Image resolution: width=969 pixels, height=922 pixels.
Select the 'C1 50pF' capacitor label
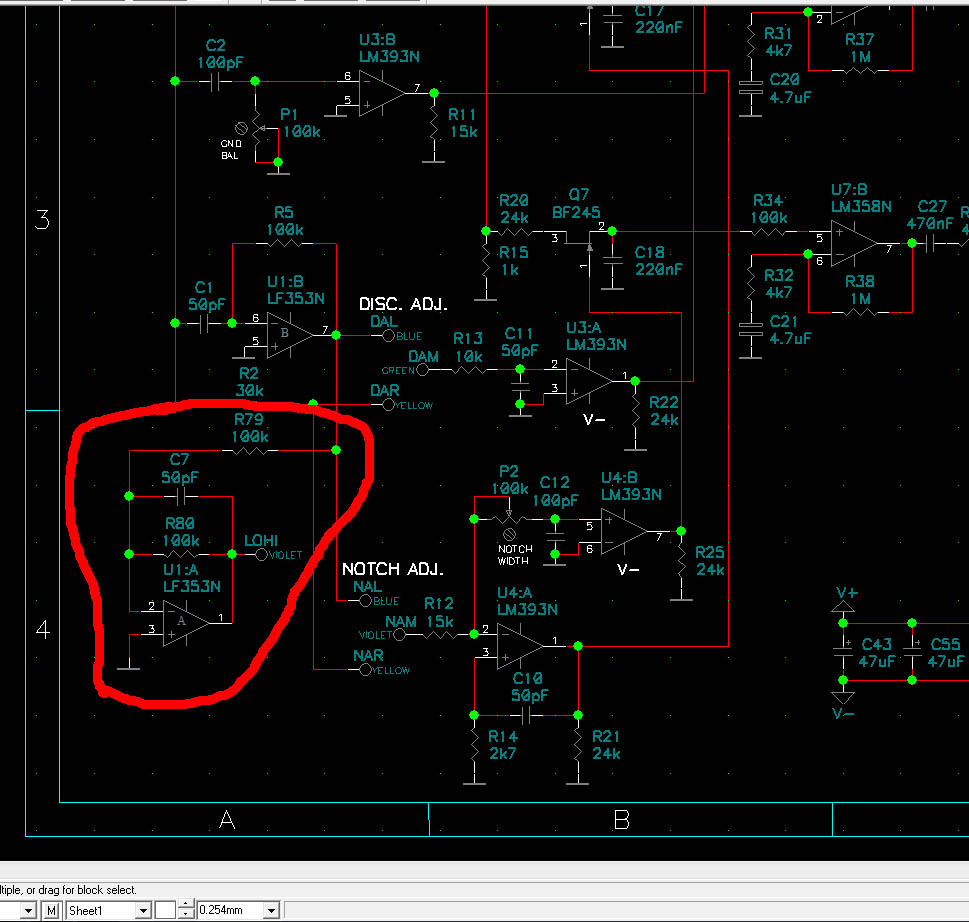pos(206,296)
